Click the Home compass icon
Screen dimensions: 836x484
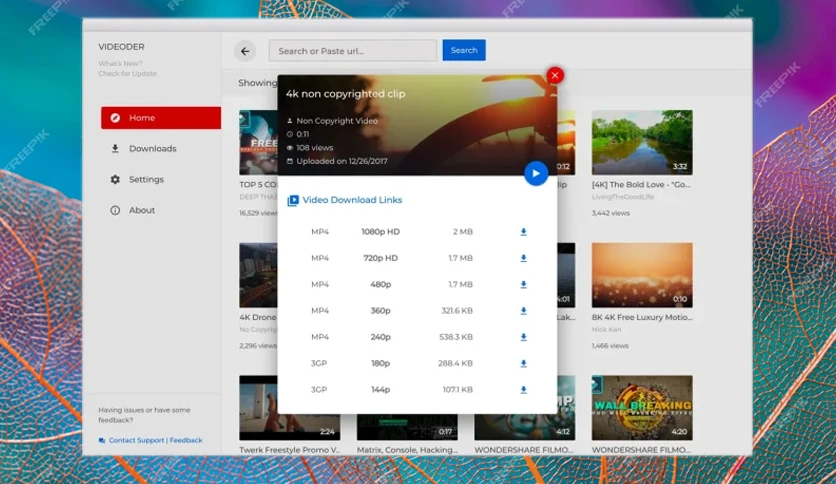pyautogui.click(x=115, y=118)
